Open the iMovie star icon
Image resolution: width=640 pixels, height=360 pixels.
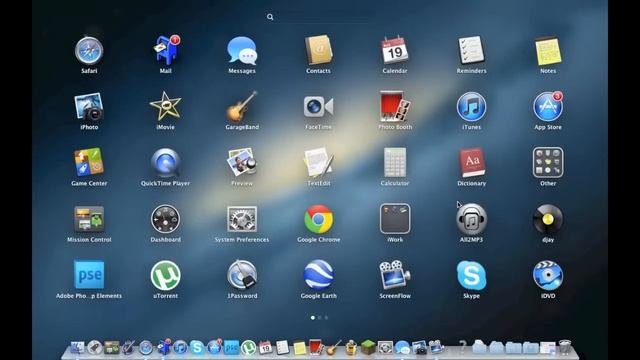165,106
